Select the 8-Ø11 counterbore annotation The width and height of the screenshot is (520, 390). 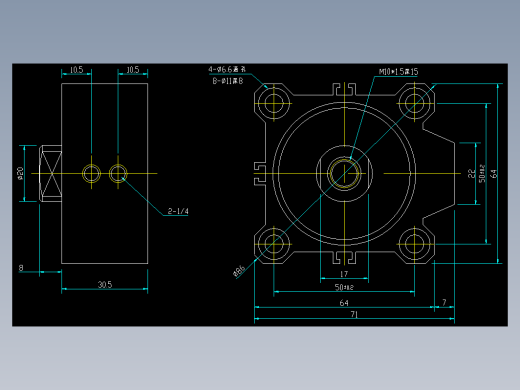tap(228, 81)
